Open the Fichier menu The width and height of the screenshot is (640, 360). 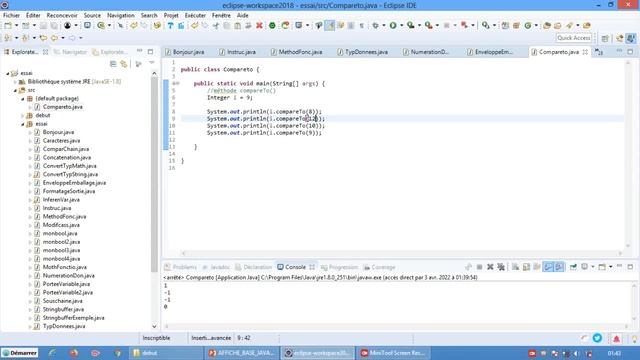(x=11, y=15)
